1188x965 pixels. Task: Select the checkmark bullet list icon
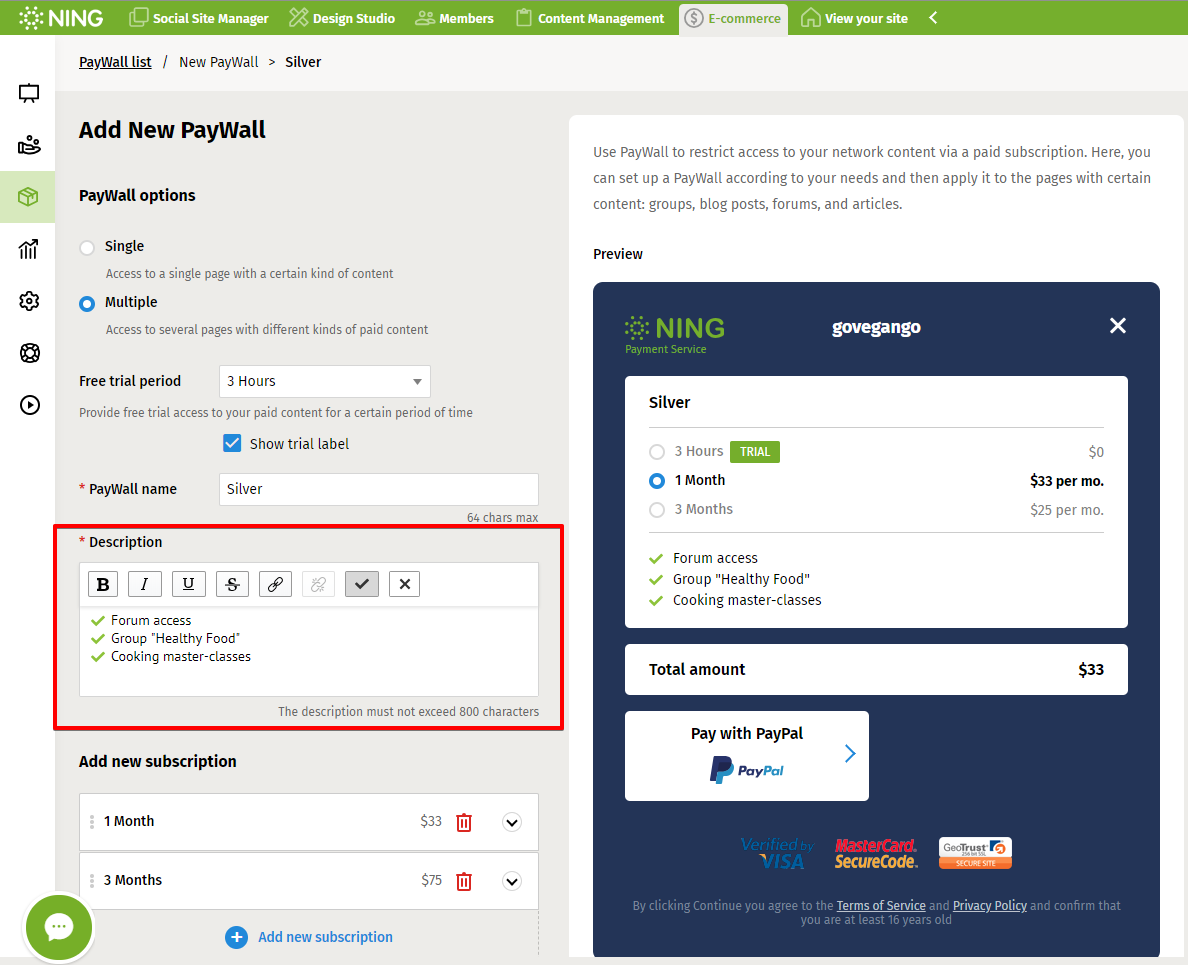(361, 584)
